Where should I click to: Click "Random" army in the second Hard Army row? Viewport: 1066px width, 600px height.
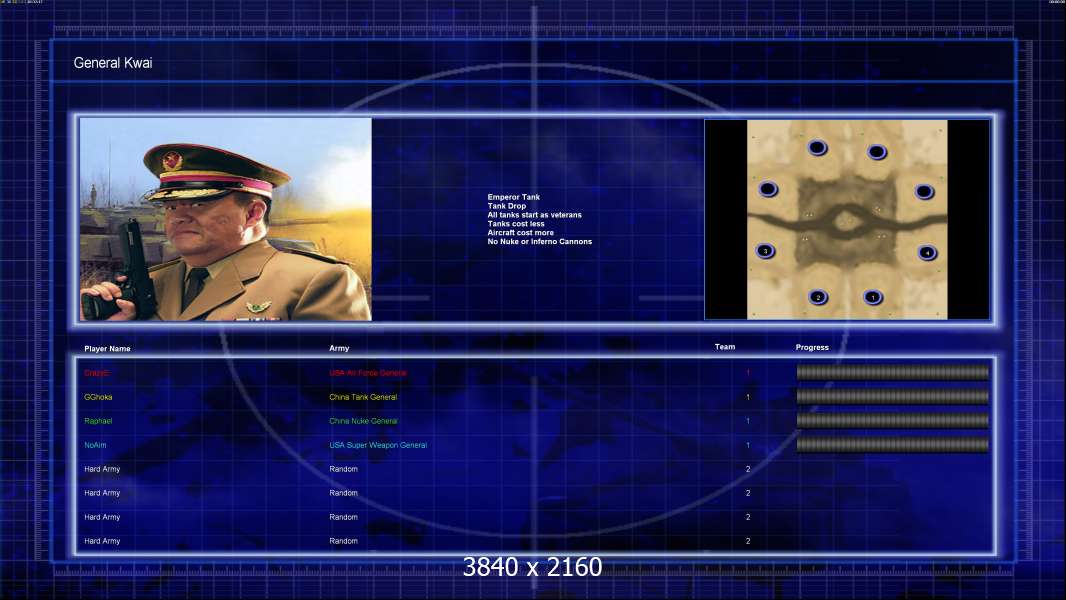343,493
